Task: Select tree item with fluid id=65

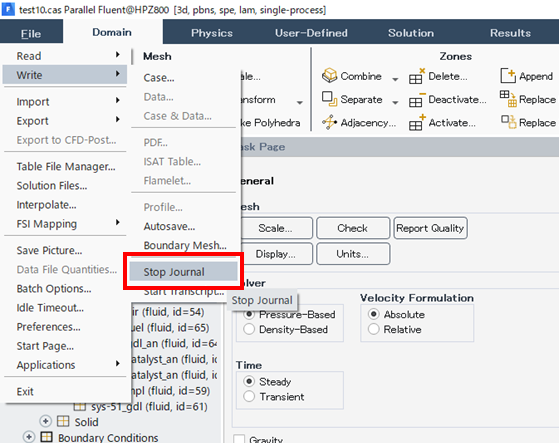Action: coord(170,328)
